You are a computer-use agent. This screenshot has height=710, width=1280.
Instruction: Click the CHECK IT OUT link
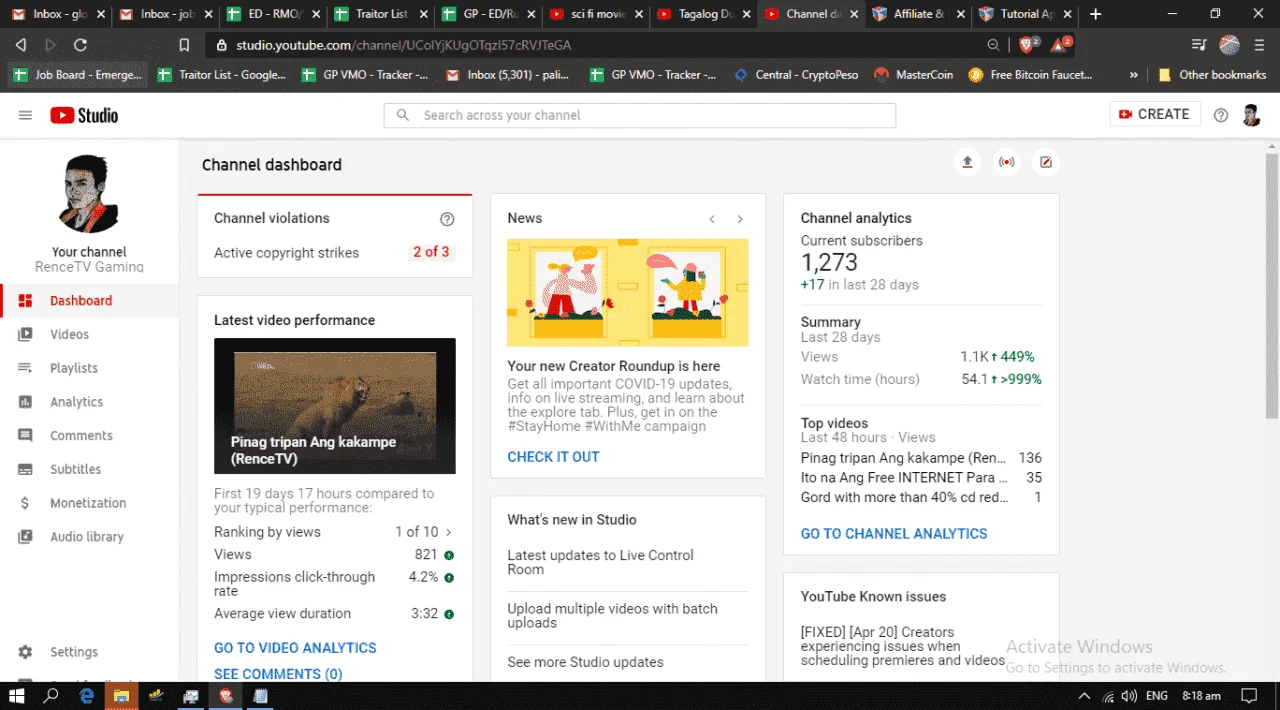pyautogui.click(x=553, y=457)
